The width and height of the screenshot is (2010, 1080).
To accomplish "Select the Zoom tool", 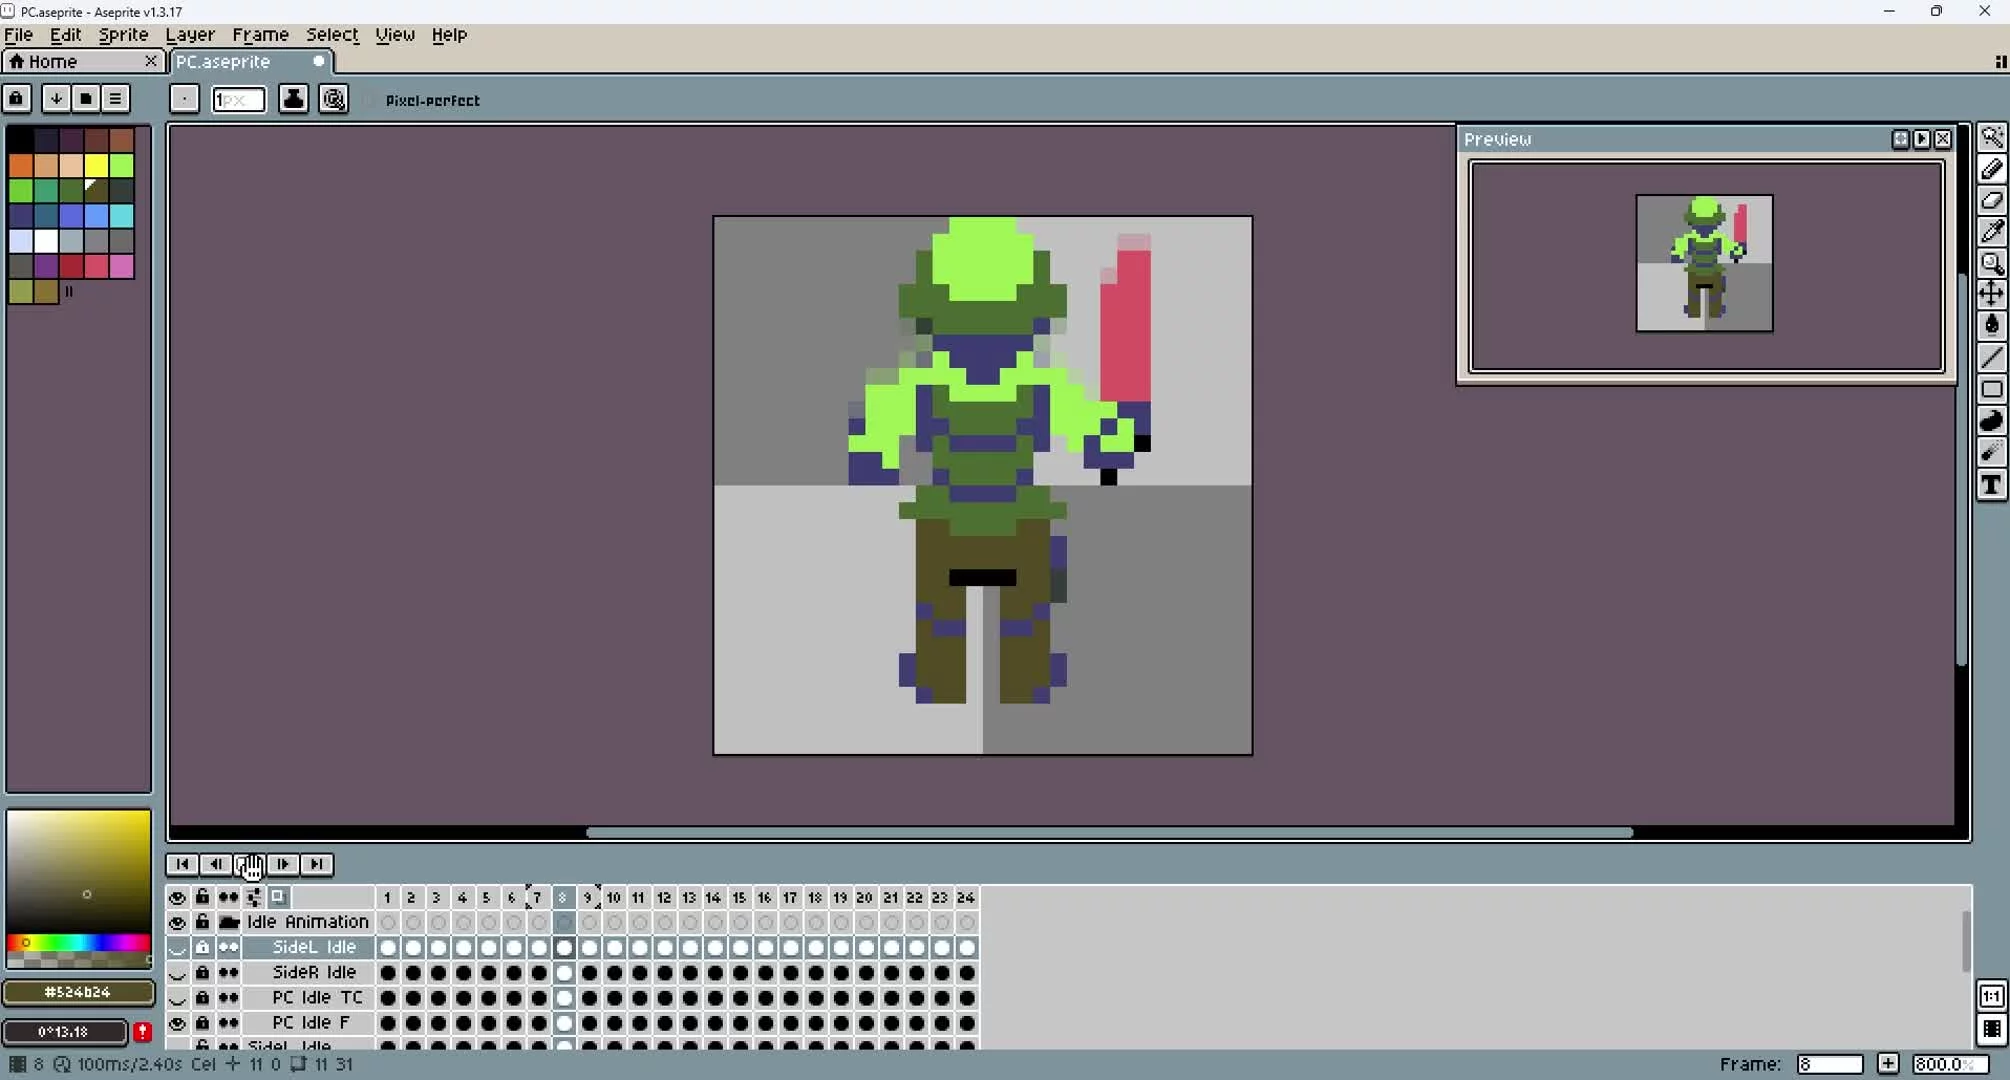I will (1991, 264).
